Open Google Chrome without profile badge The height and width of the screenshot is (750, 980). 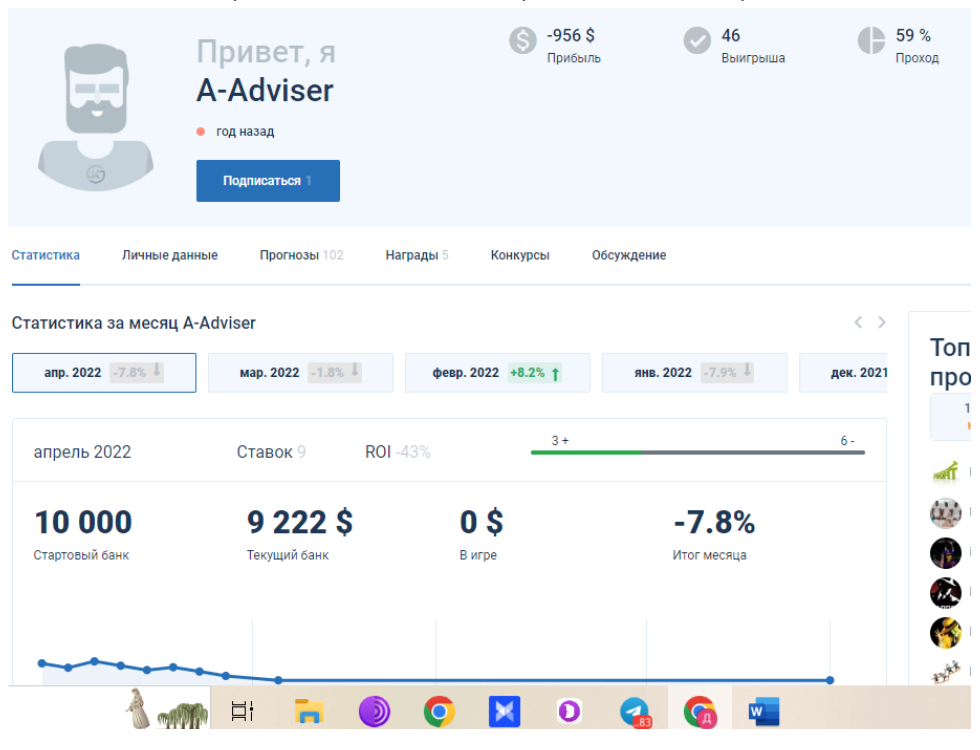click(x=439, y=711)
